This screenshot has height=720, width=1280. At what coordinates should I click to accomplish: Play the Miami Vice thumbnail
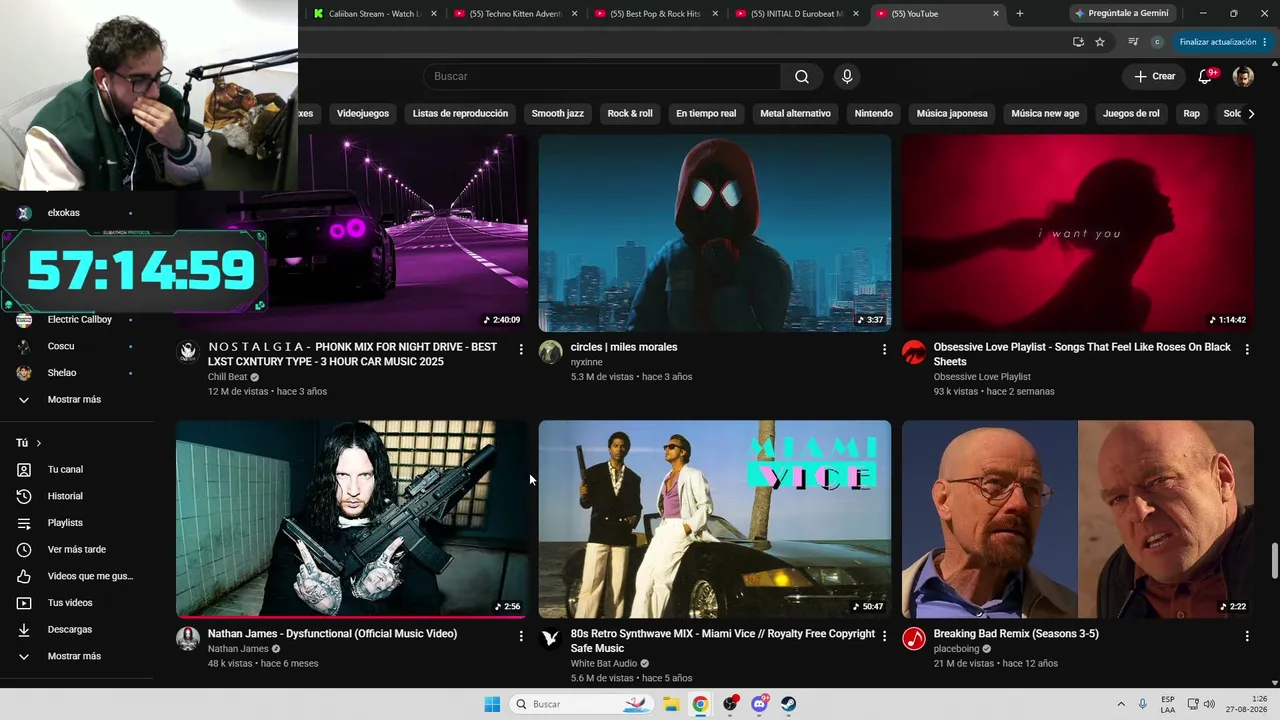click(715, 519)
